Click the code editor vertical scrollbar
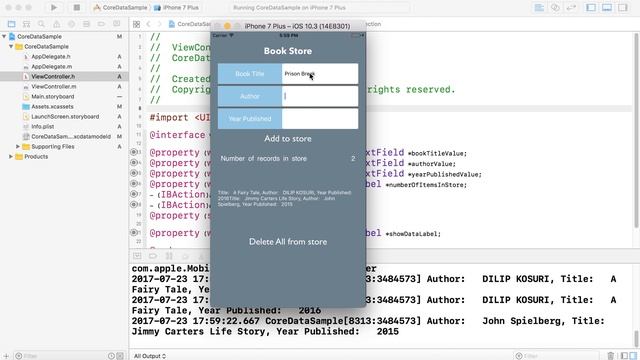This screenshot has width=640, height=360. [x=636, y=130]
